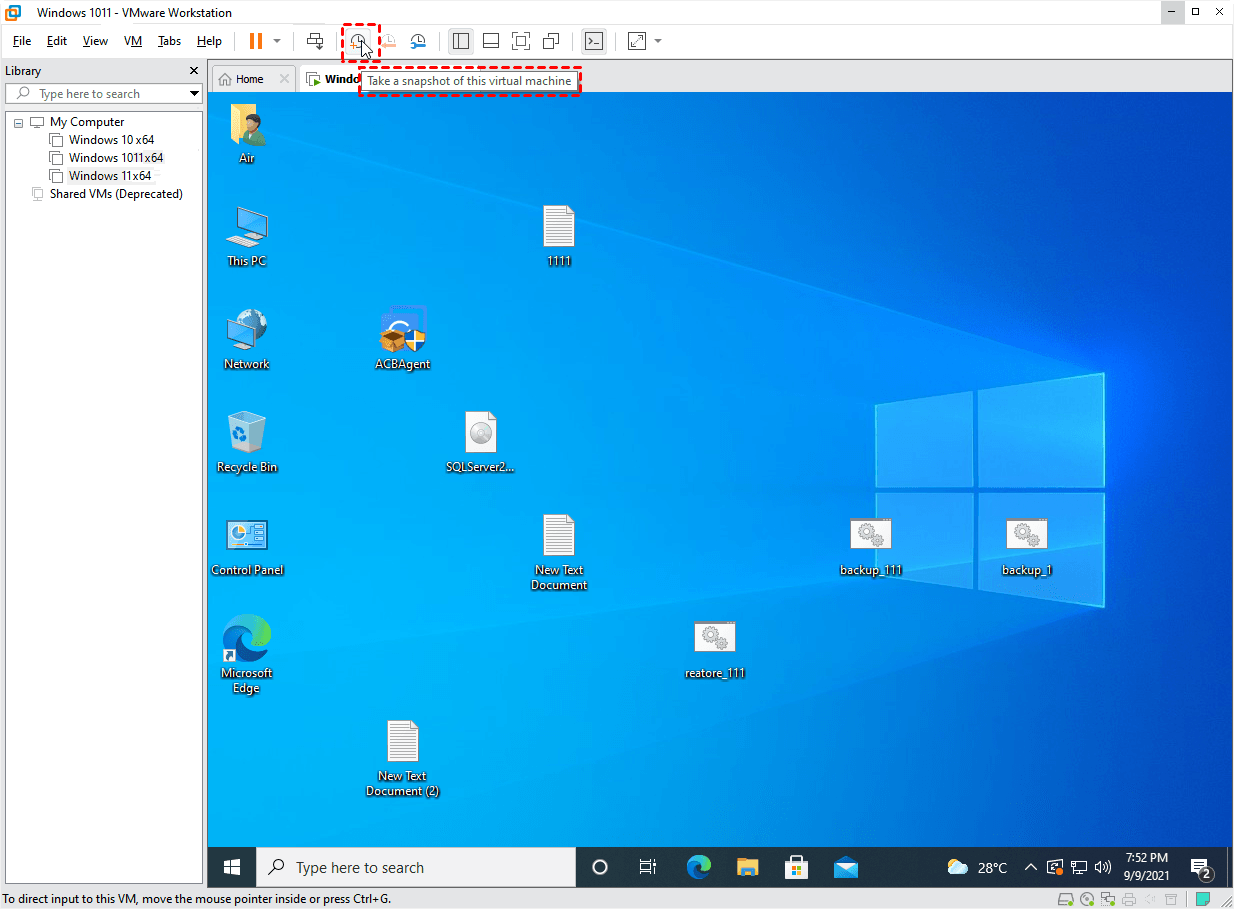Open the library search filter dropdown
This screenshot has width=1234, height=909.
[x=194, y=94]
